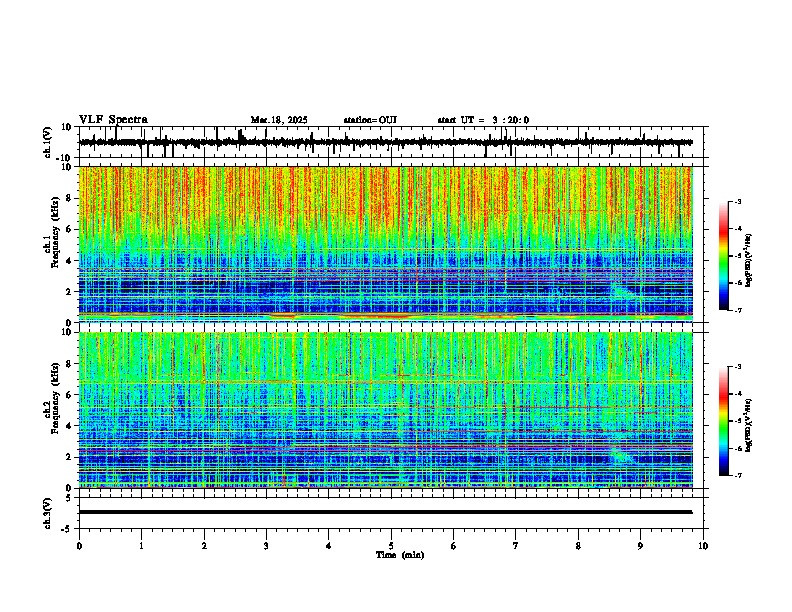The height and width of the screenshot is (612, 792).
Task: Click the "station=OUJ" header label
Action: 370,120
